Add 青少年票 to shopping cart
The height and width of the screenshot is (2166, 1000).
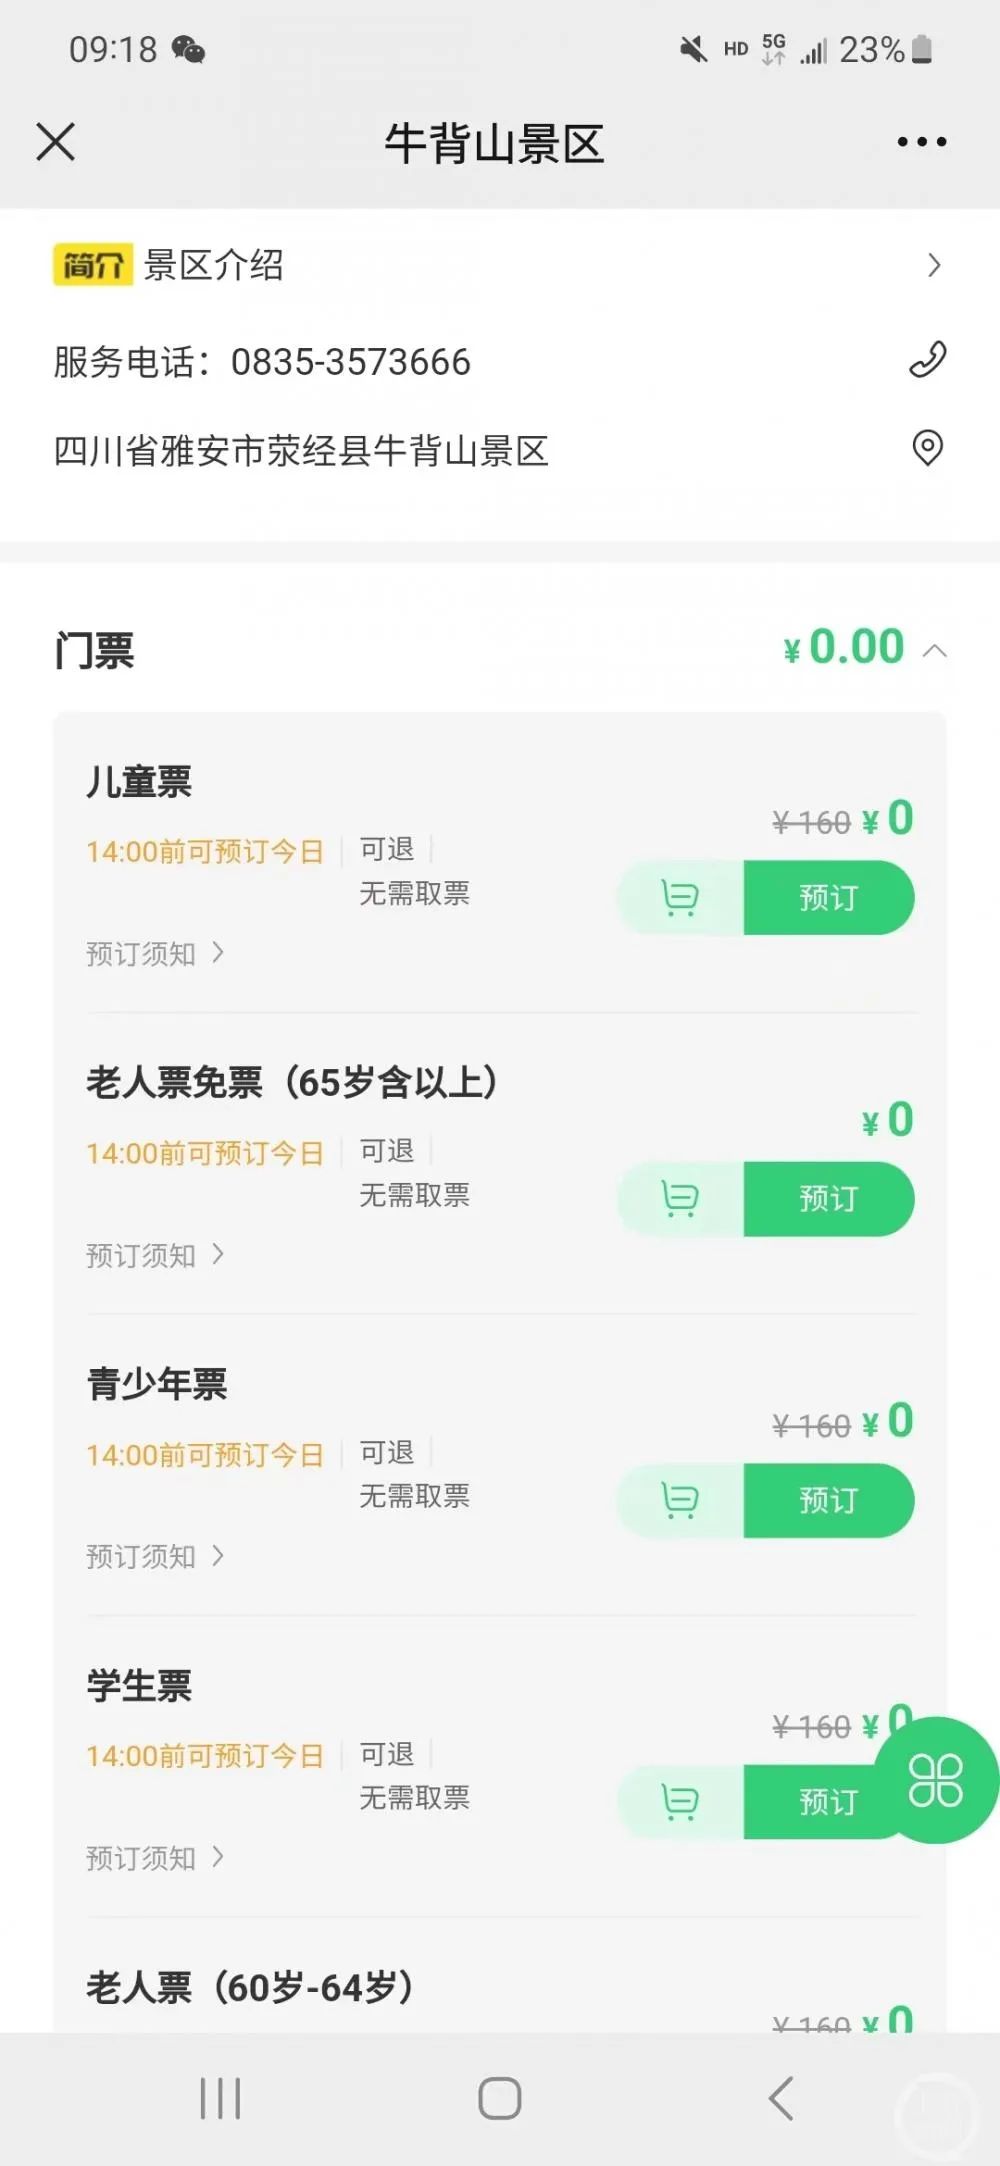tap(680, 1500)
